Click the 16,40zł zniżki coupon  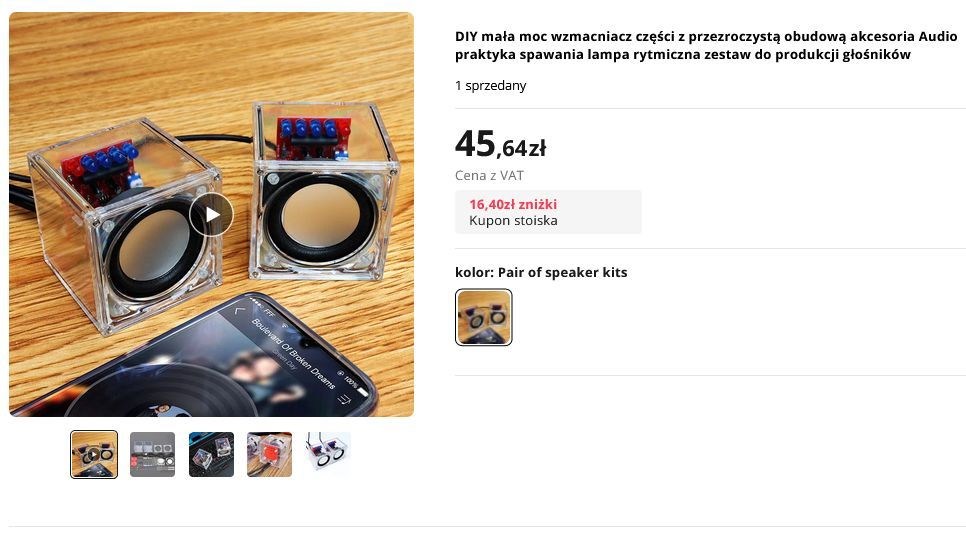[x=513, y=204]
